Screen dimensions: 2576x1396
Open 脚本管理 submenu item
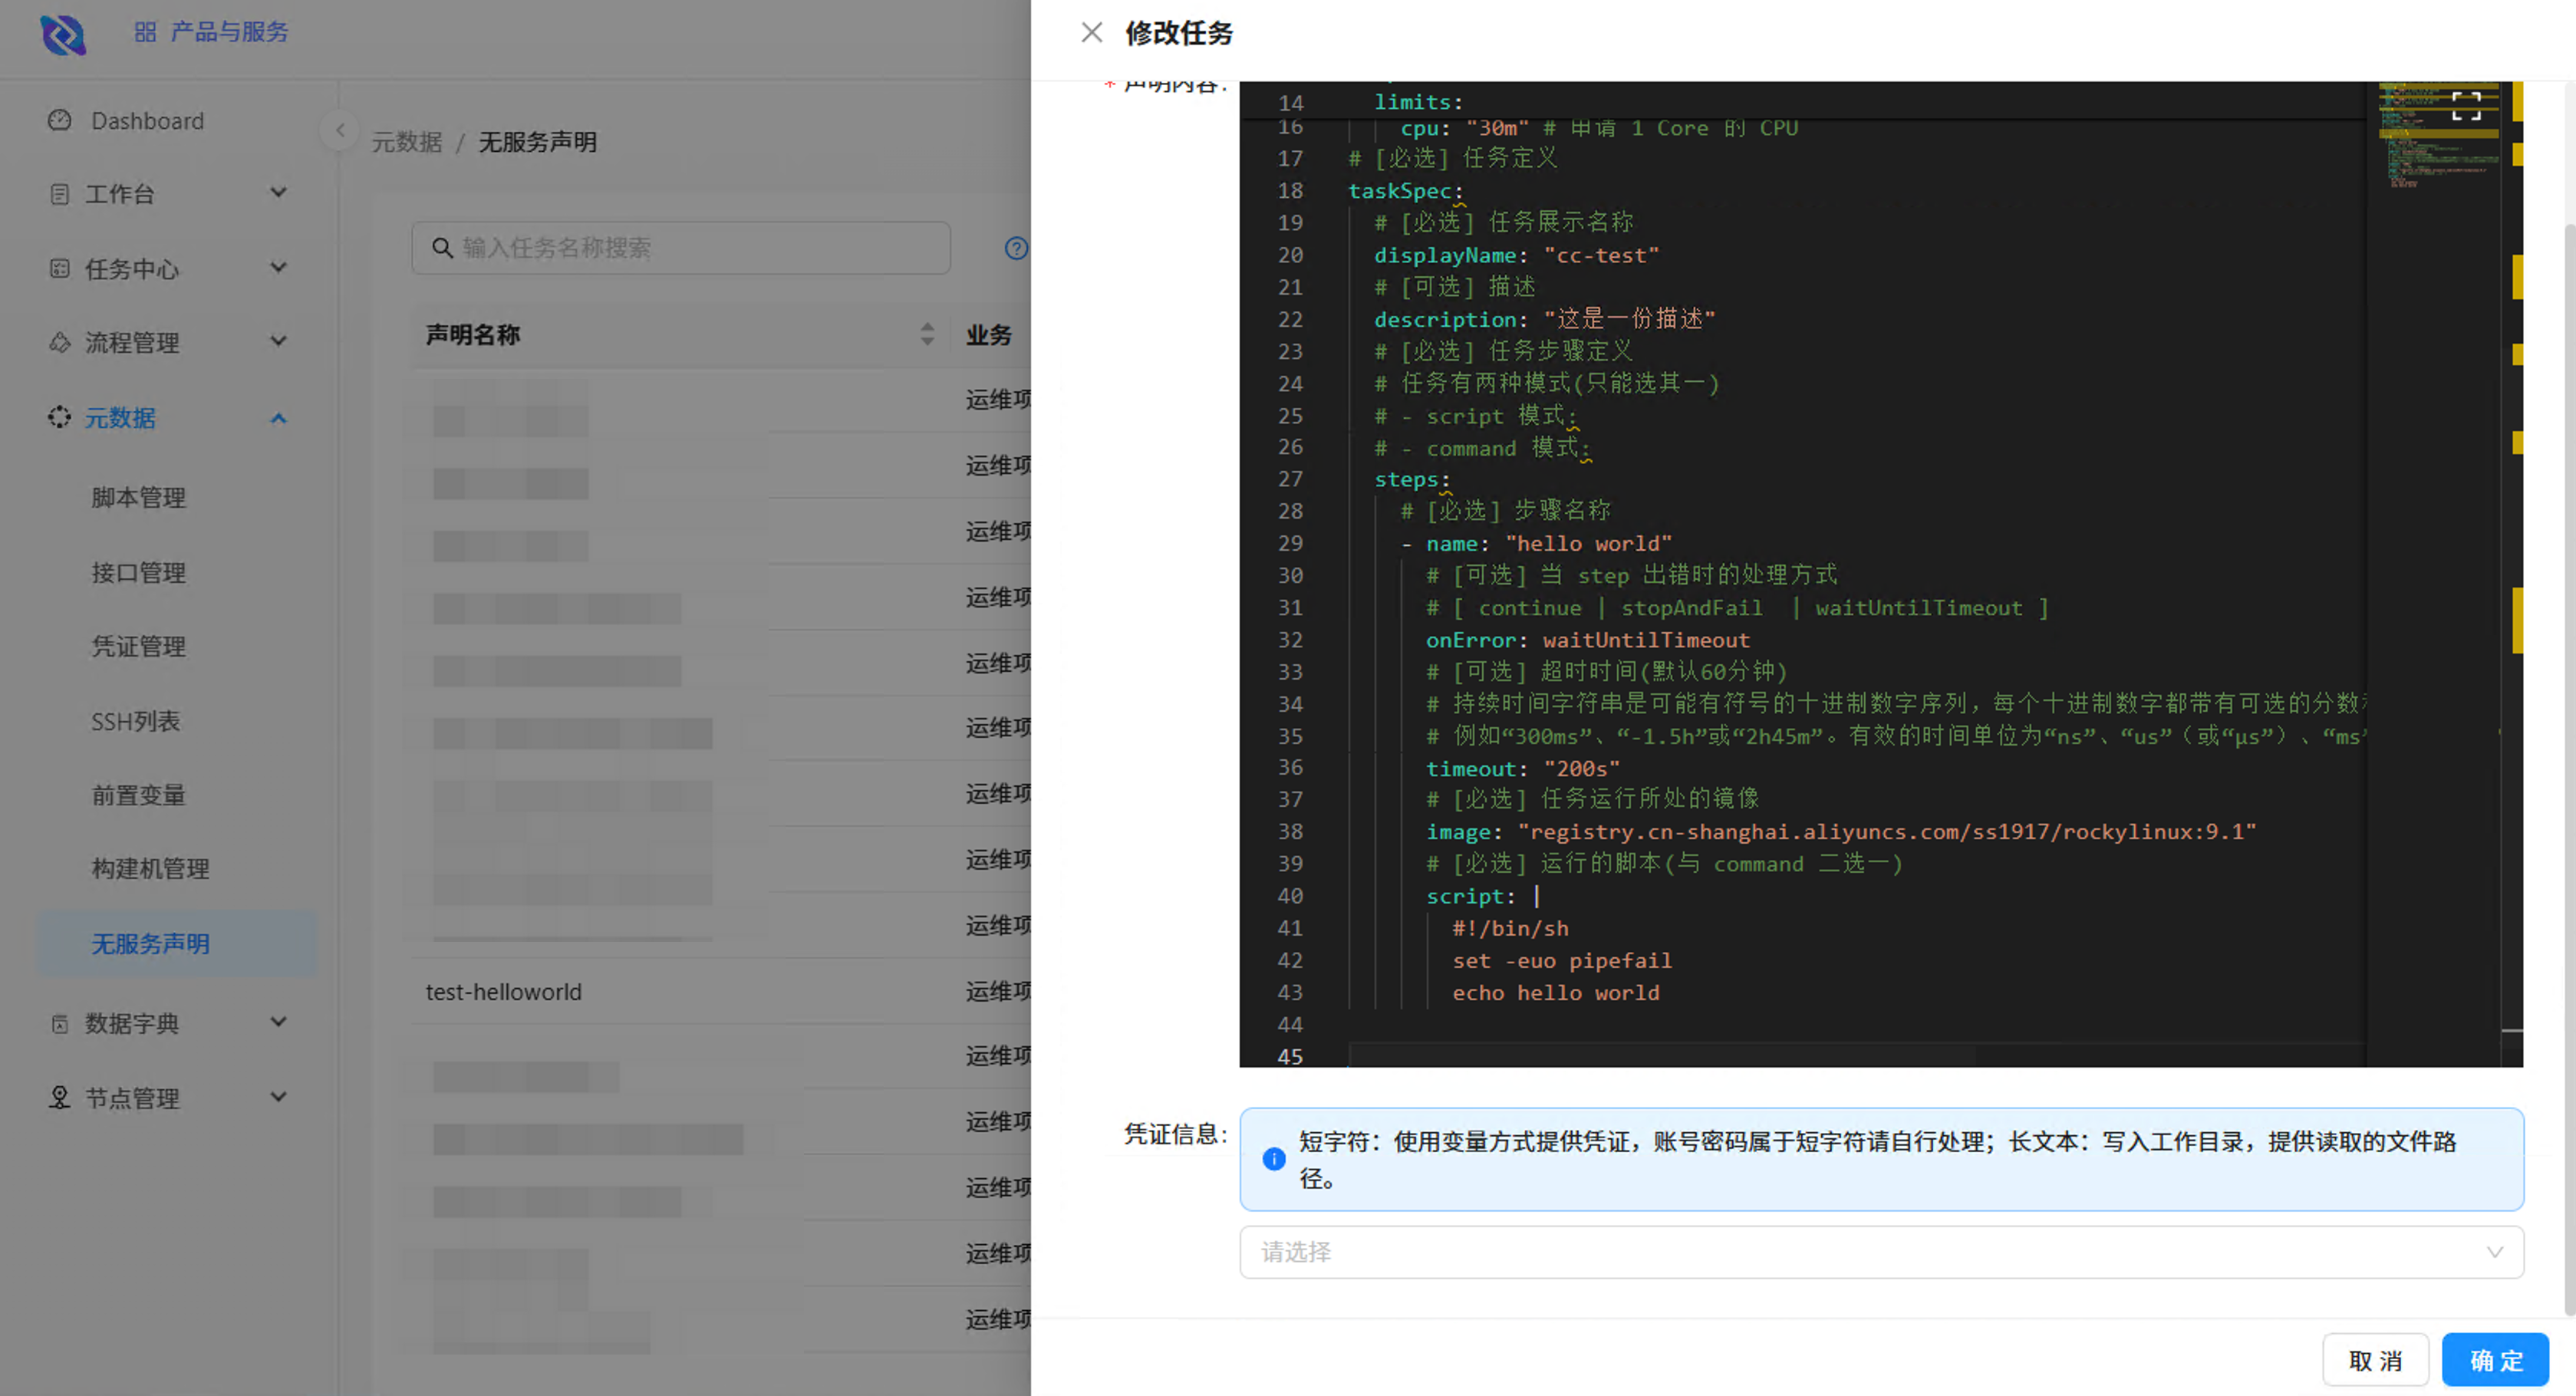[139, 497]
